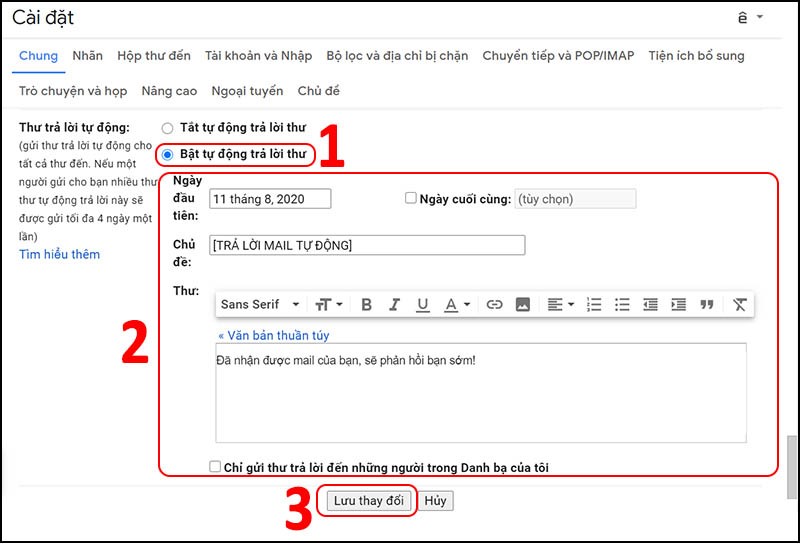Switch to Văn bản thuần túy mode
The height and width of the screenshot is (547, 800).
point(273,336)
